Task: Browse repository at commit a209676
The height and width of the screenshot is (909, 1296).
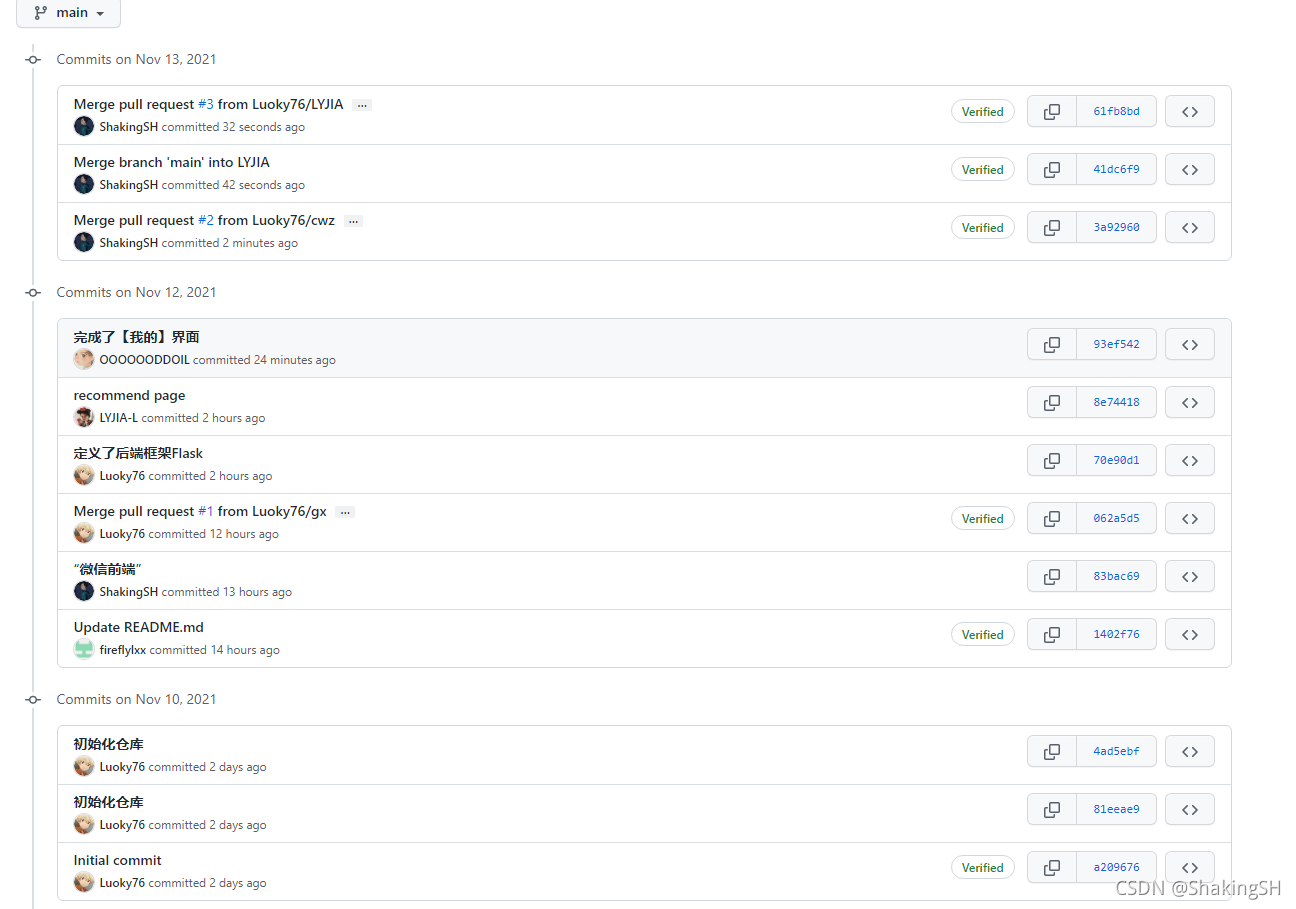Action: click(x=1190, y=868)
